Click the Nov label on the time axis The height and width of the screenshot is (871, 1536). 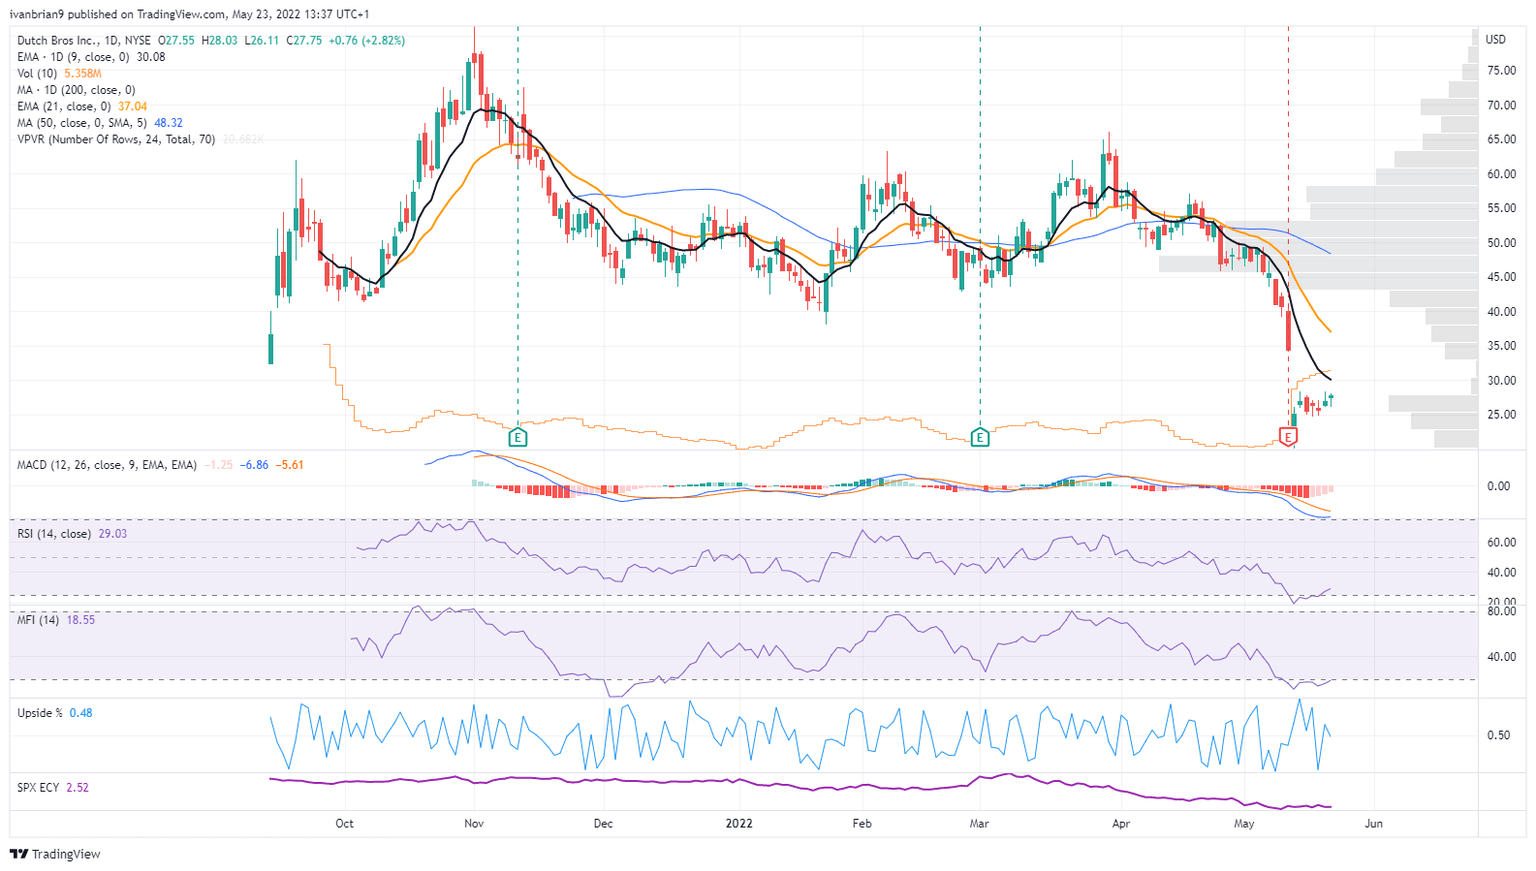coord(474,824)
